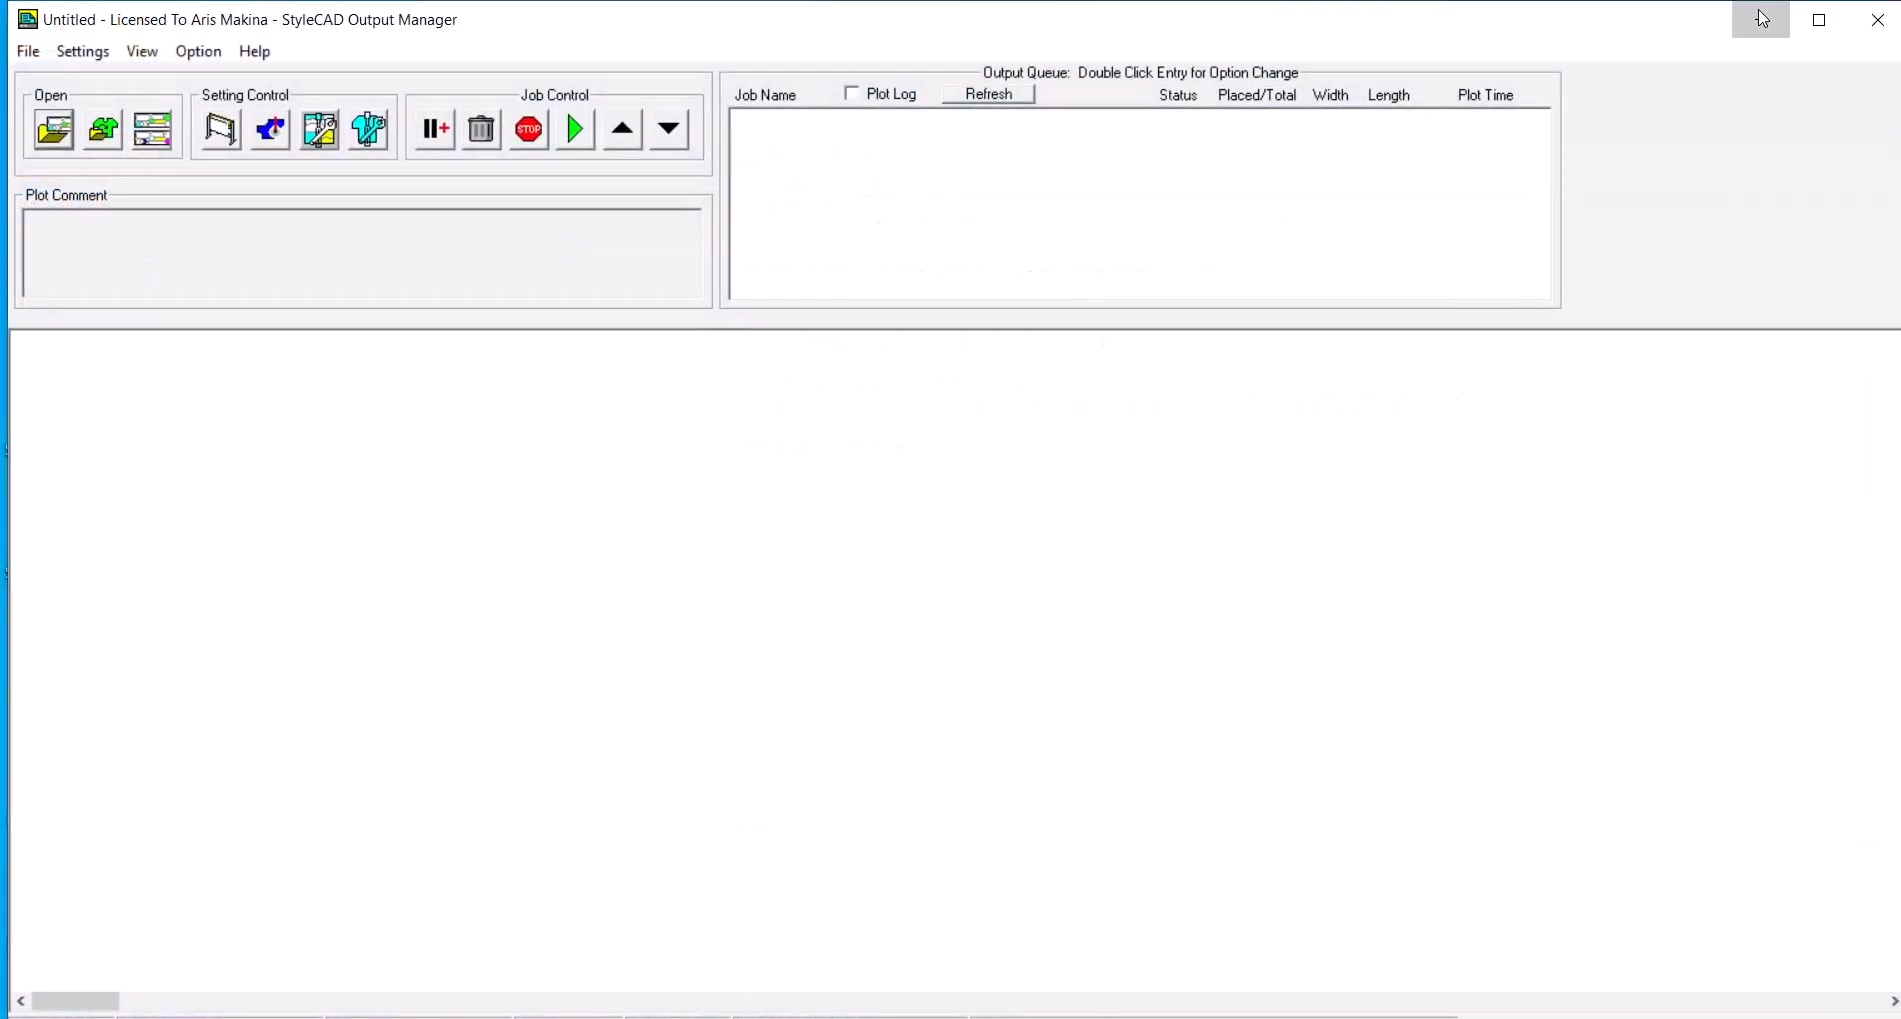The width and height of the screenshot is (1901, 1019).
Task: Delete job using the trash can icon
Action: (481, 130)
